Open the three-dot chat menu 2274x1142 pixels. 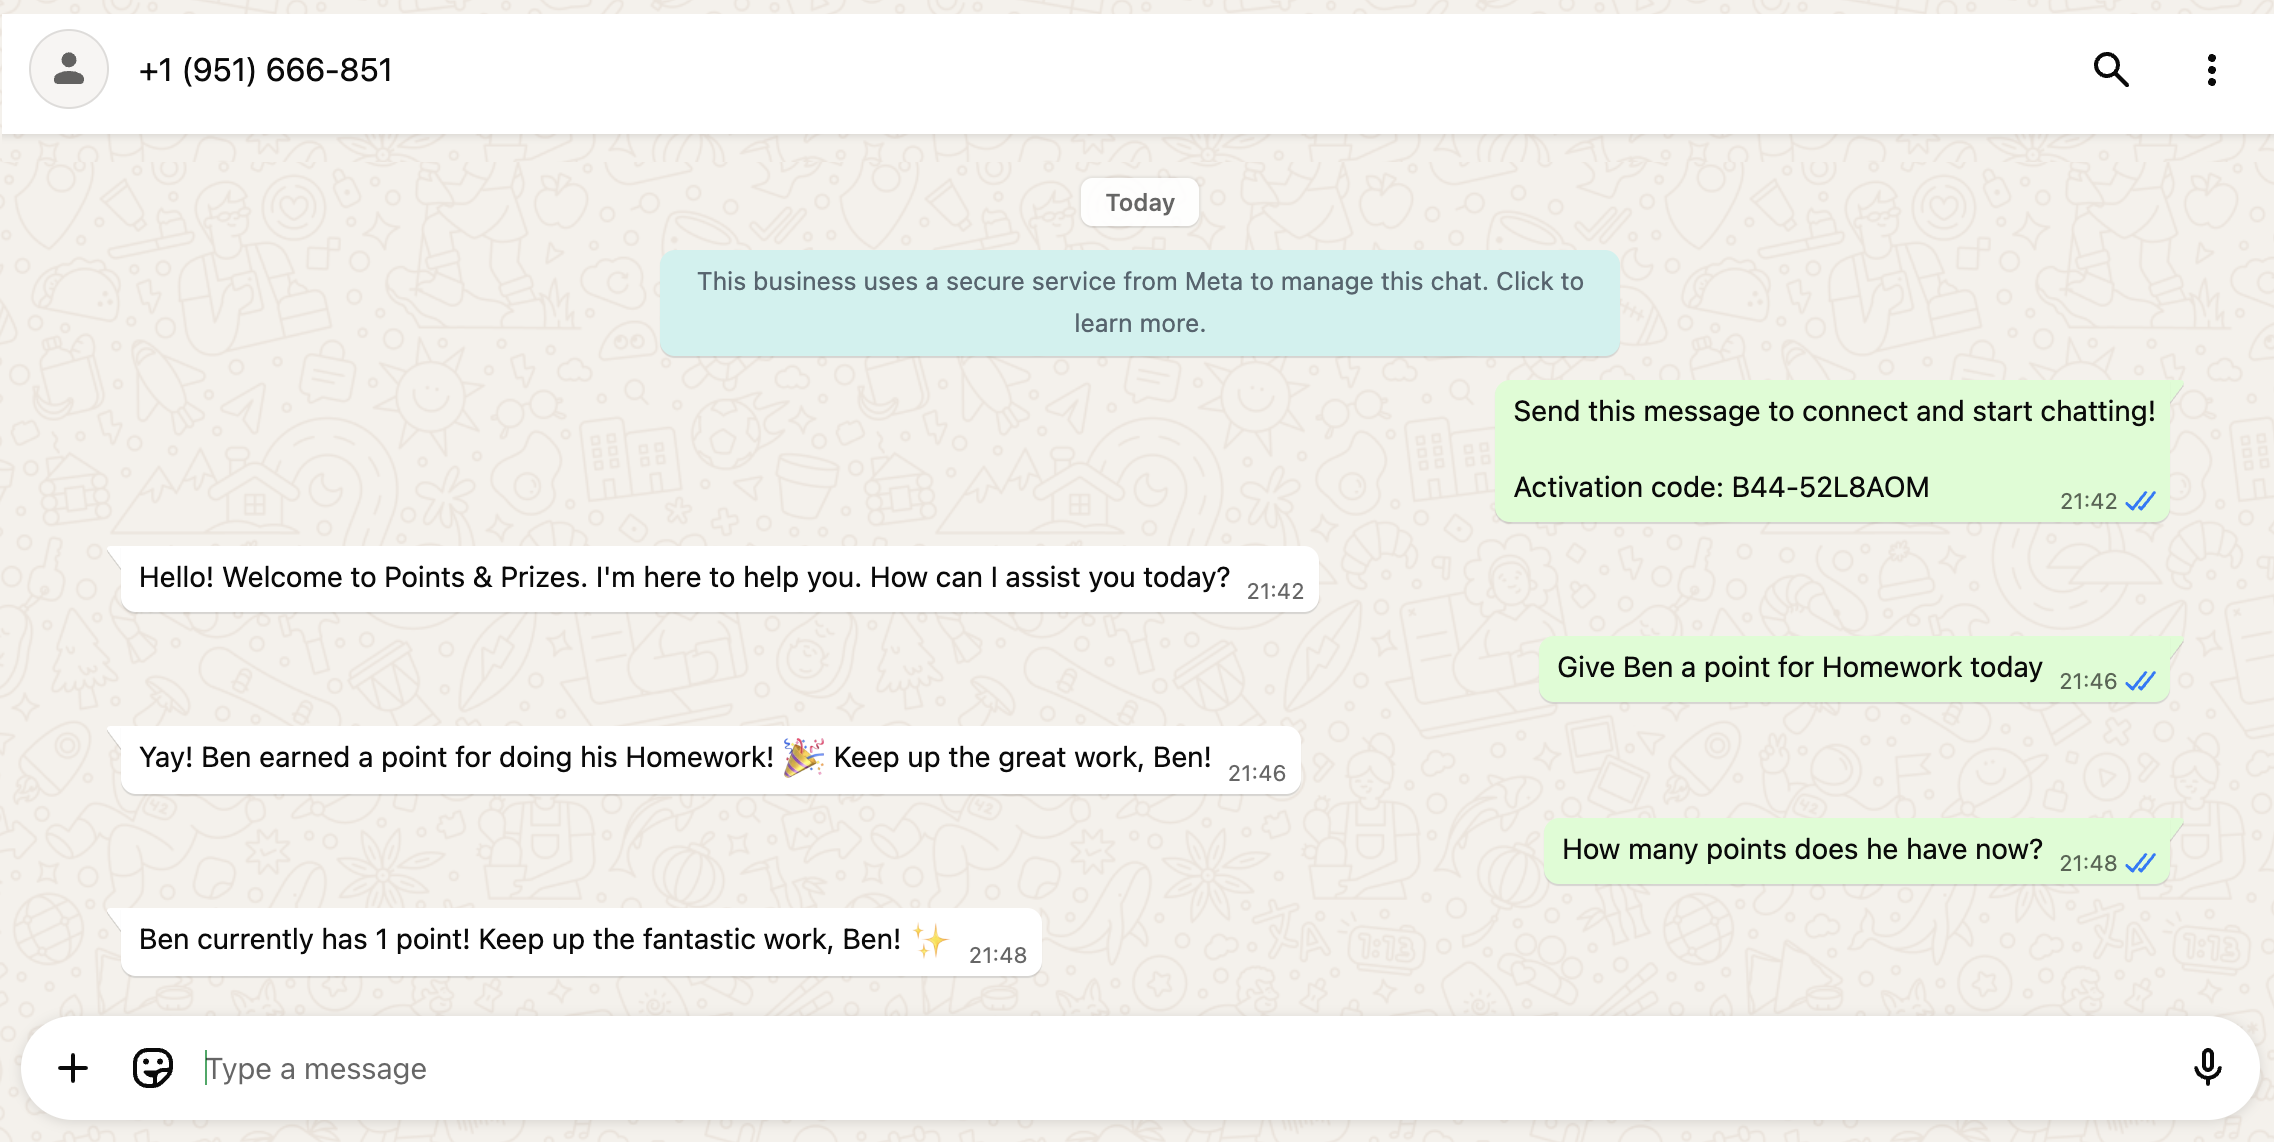coord(2211,70)
